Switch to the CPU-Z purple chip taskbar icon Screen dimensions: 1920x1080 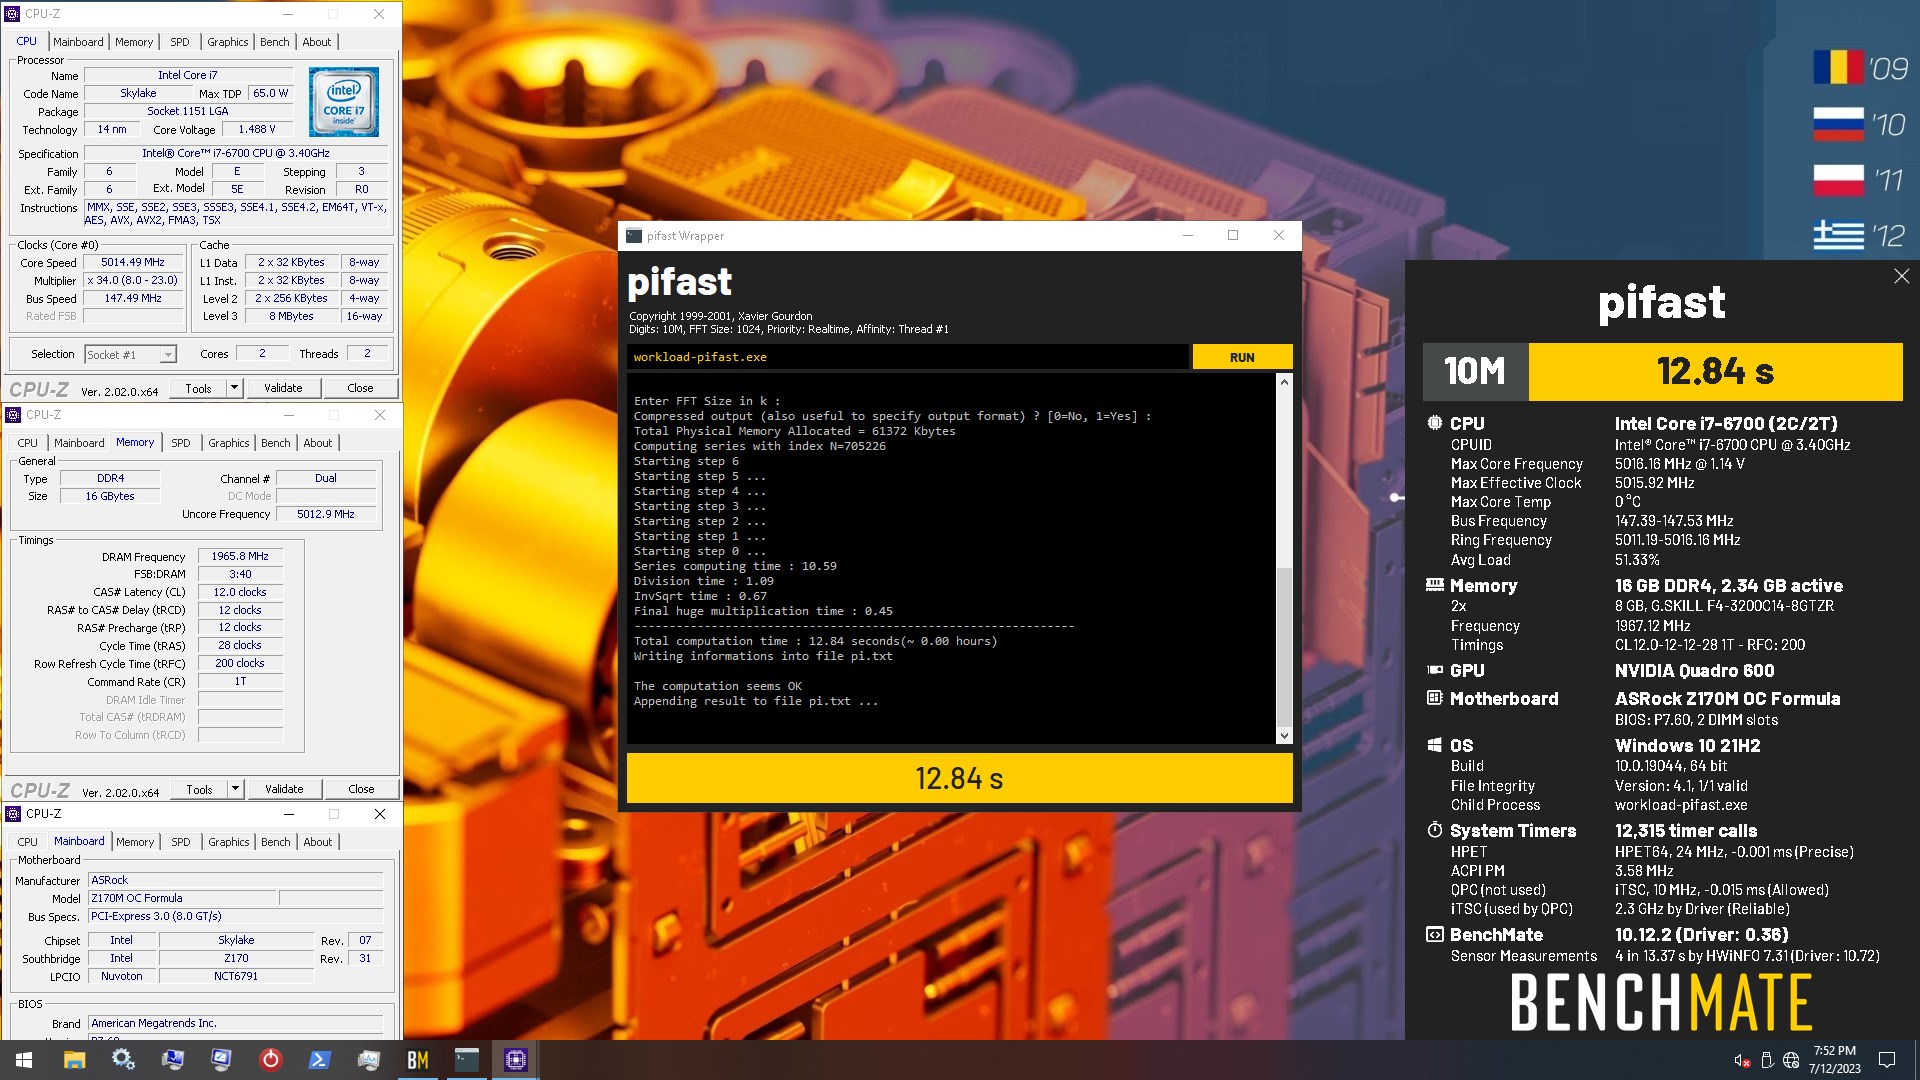pos(515,1060)
